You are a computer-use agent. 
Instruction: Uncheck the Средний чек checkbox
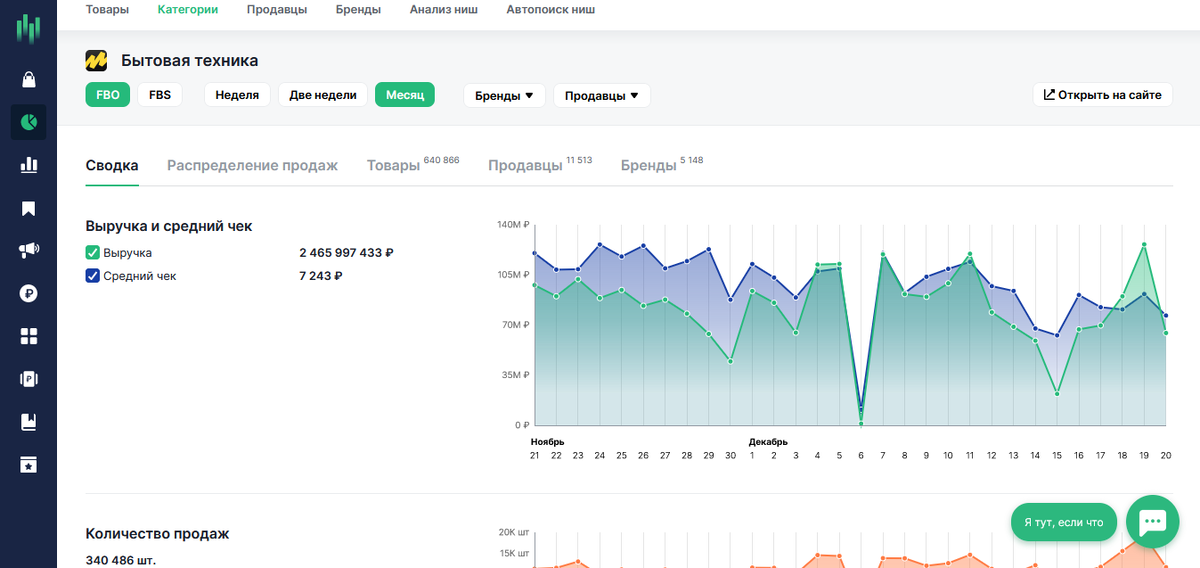tap(92, 276)
